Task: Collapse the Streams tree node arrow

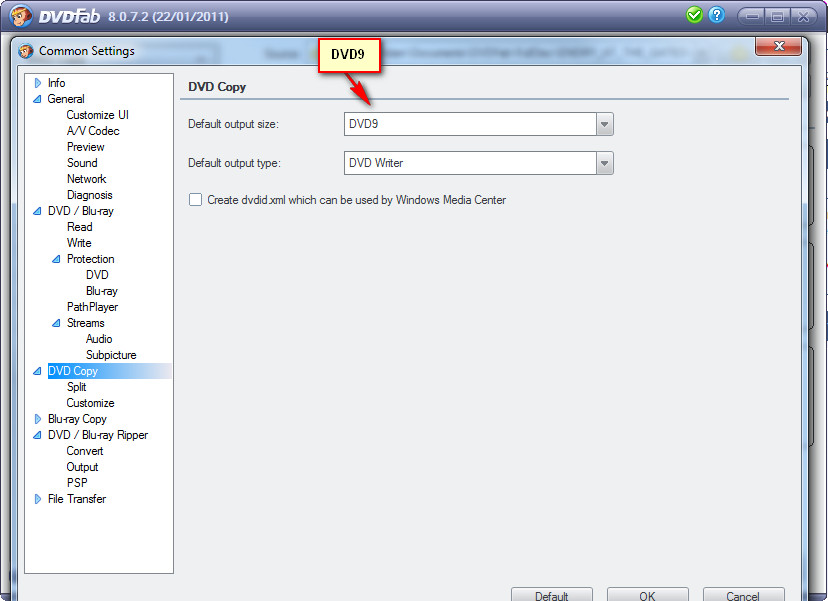Action: [x=57, y=323]
